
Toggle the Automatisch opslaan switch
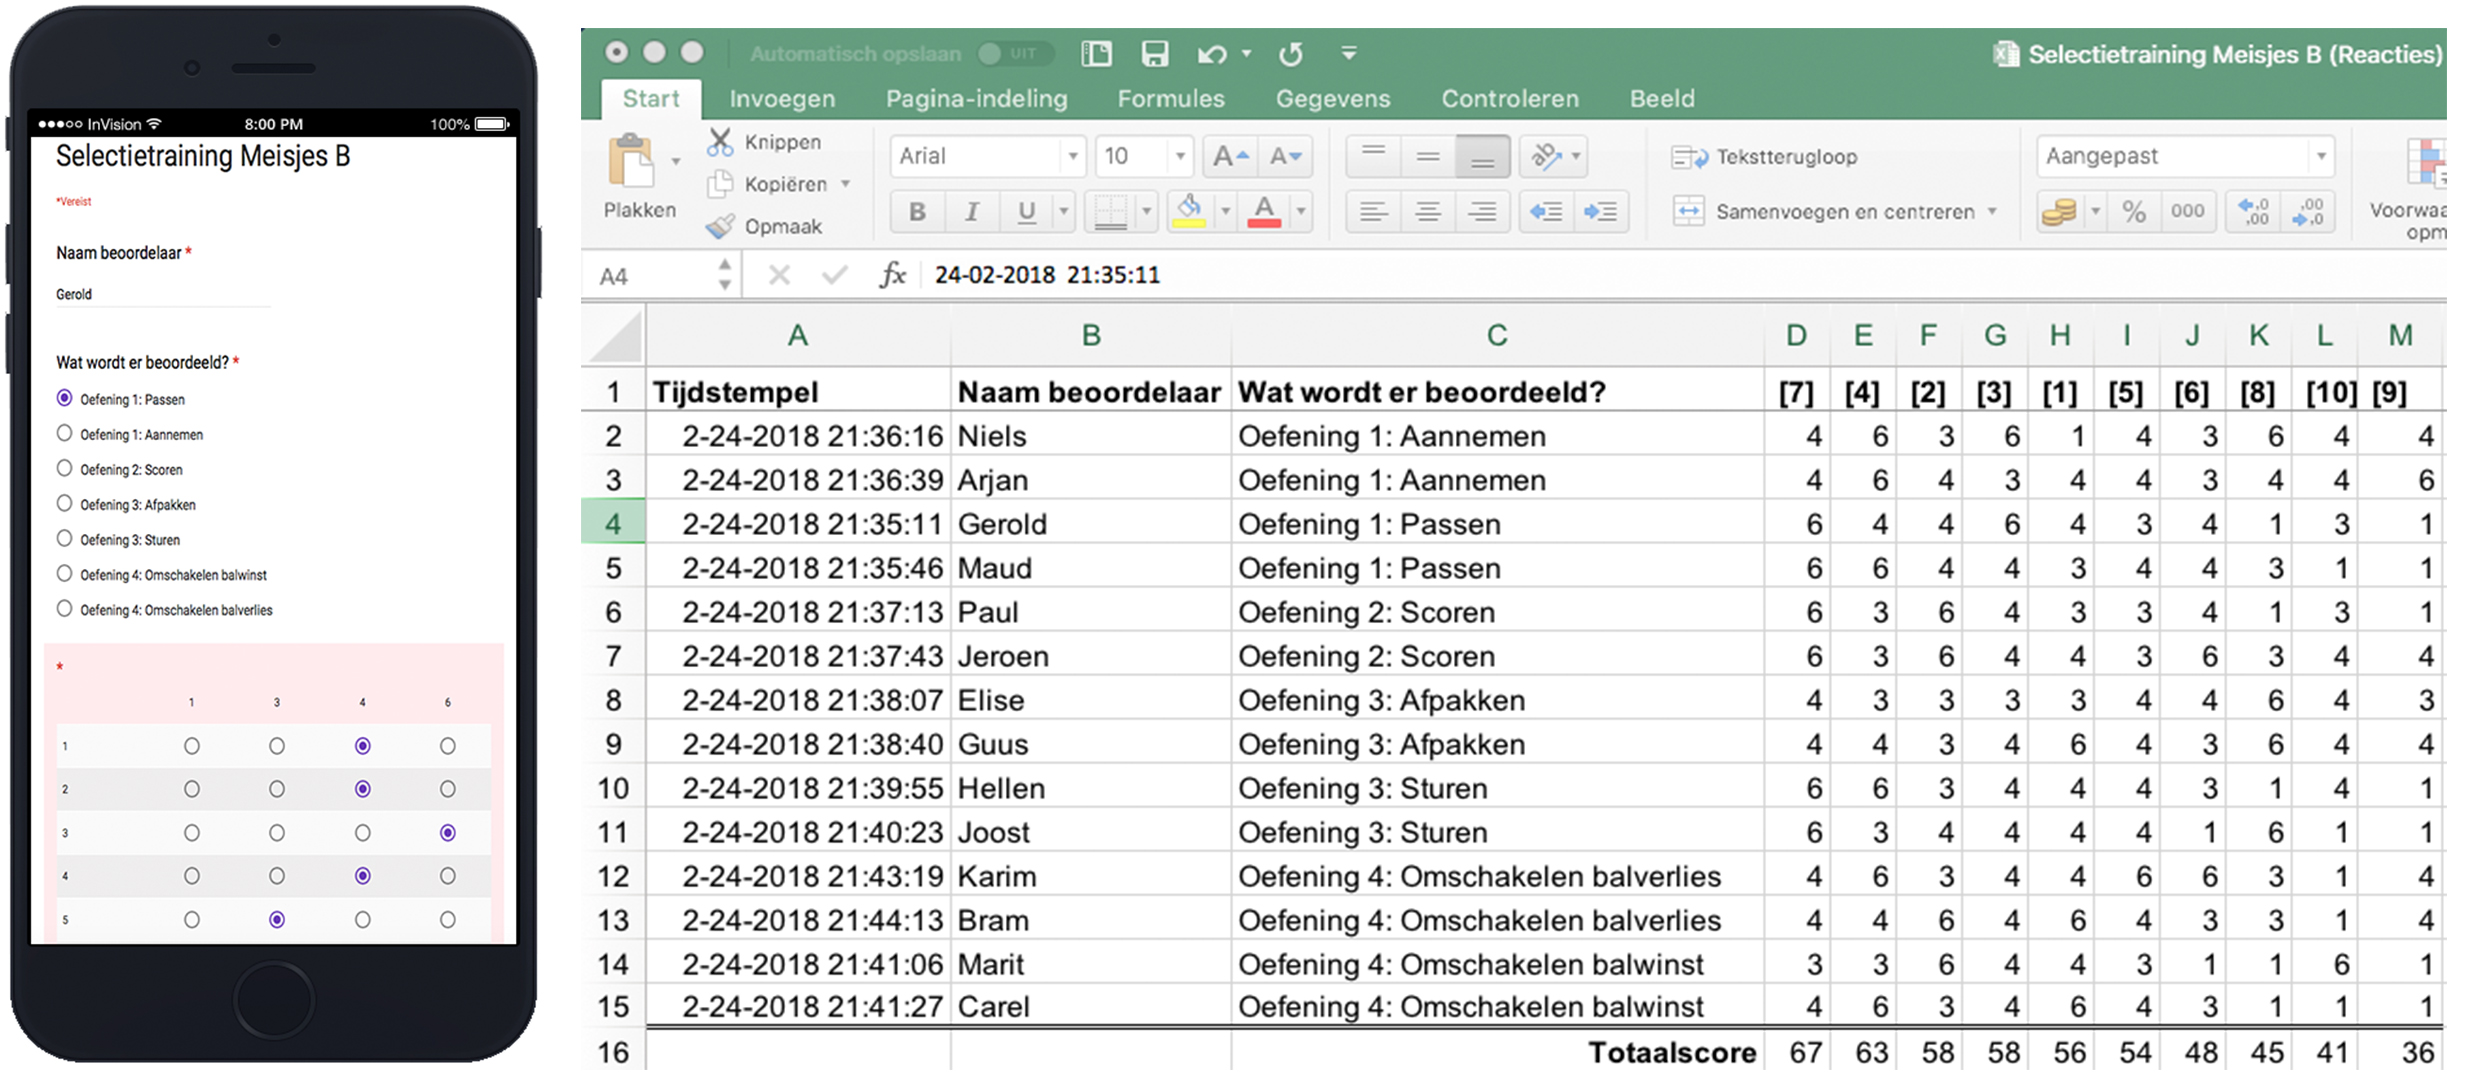[1012, 54]
